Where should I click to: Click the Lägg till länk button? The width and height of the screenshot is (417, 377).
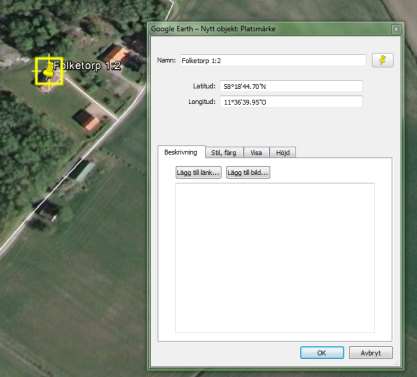[x=198, y=173]
